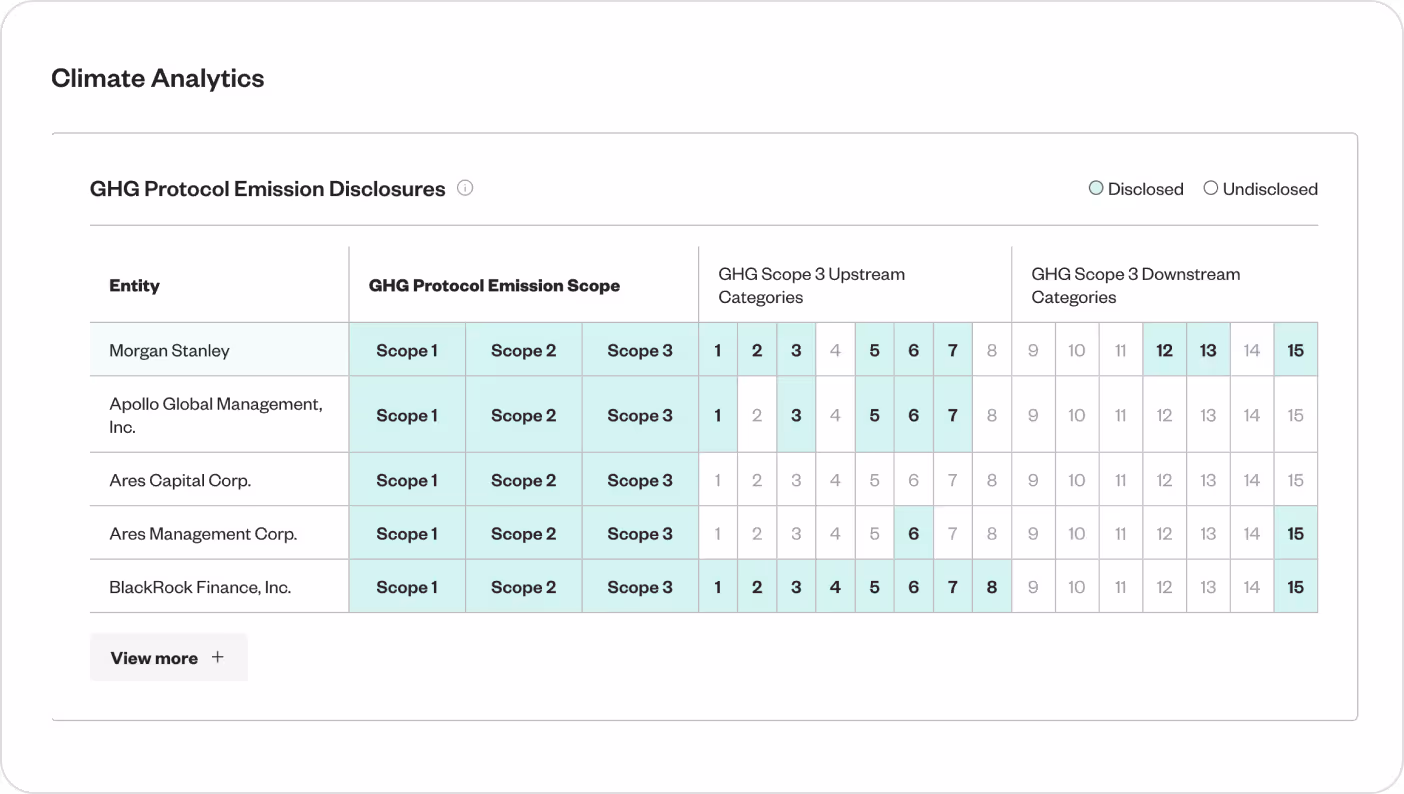Click category 6 in Ares Capital Corp. row

click(913, 480)
